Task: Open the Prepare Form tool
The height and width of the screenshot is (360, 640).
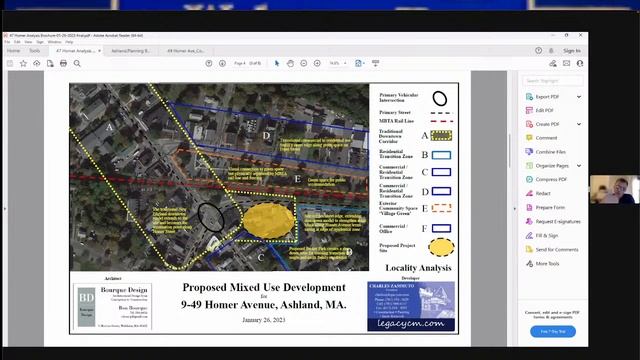Action: [x=550, y=207]
